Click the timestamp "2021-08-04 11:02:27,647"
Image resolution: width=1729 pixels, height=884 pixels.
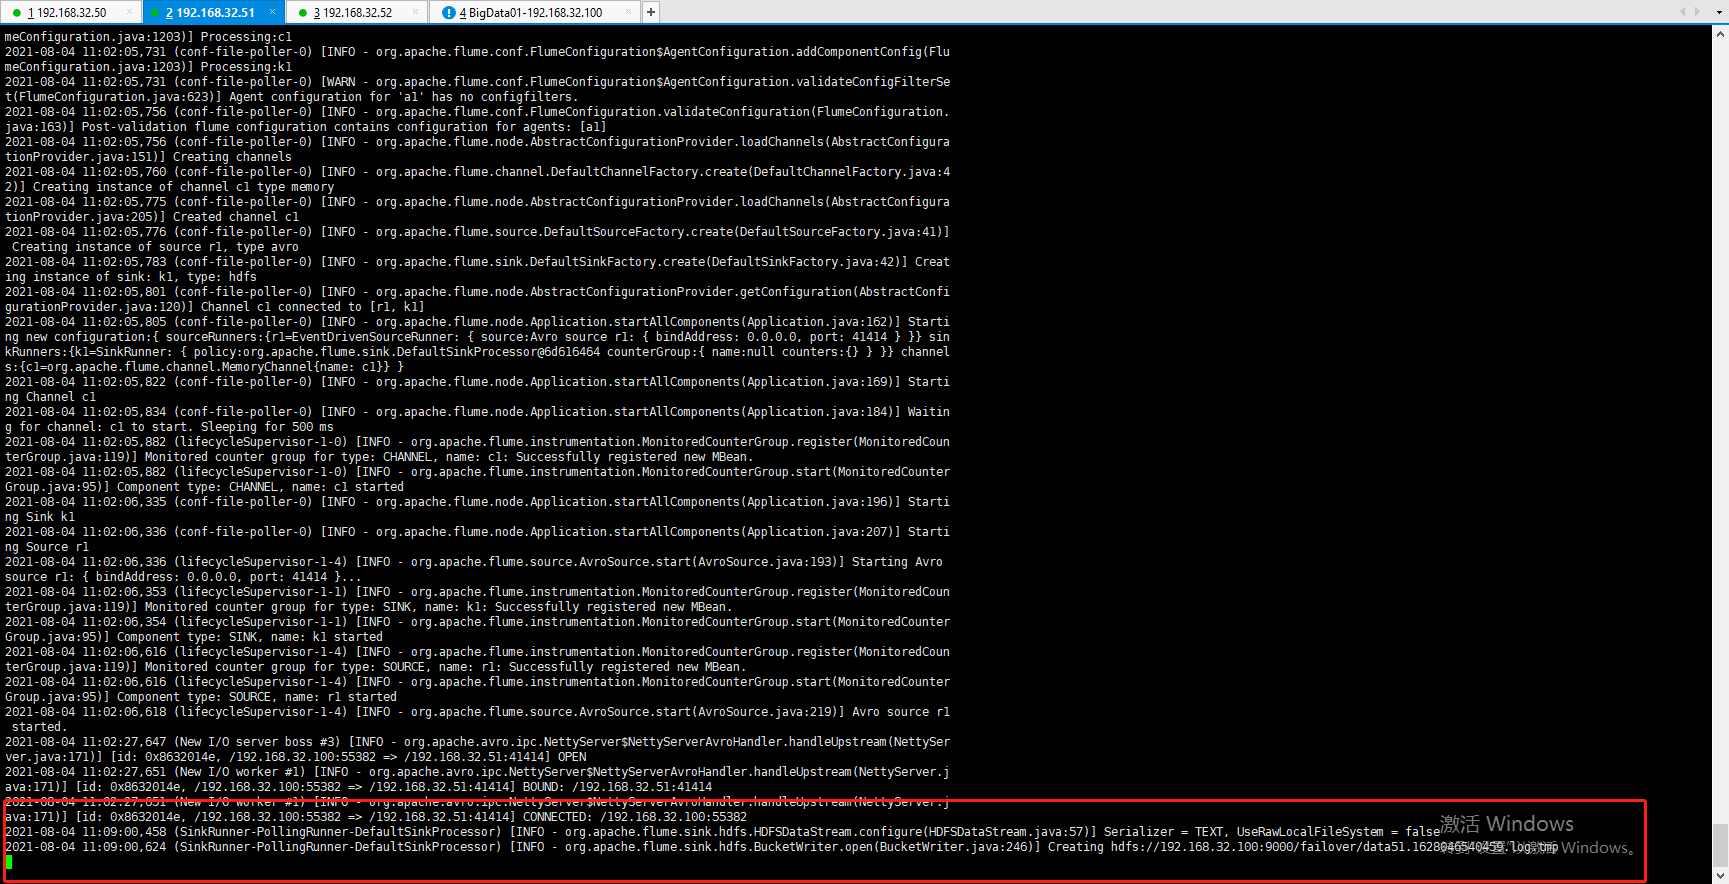[86, 742]
